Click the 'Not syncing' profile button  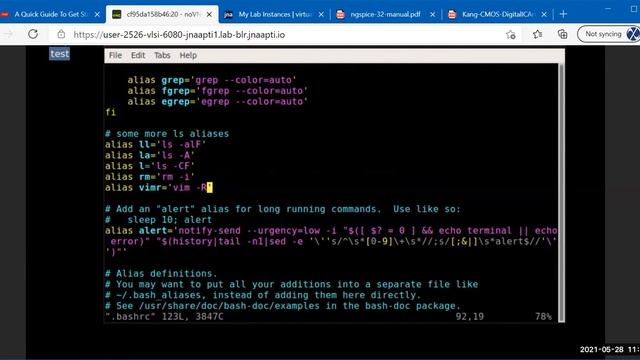coord(608,34)
